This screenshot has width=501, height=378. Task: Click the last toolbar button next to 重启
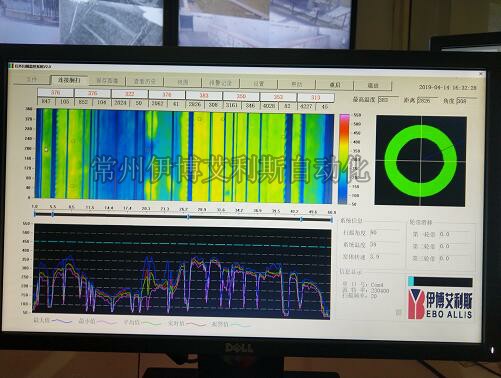coord(373,85)
